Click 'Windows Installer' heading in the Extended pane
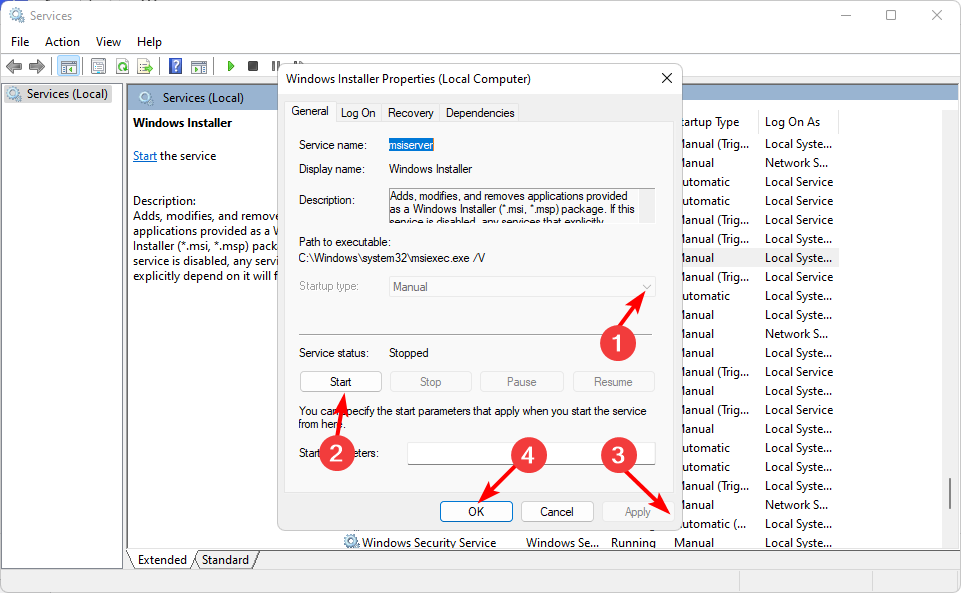Viewport: 961px width, 593px height. tap(183, 123)
